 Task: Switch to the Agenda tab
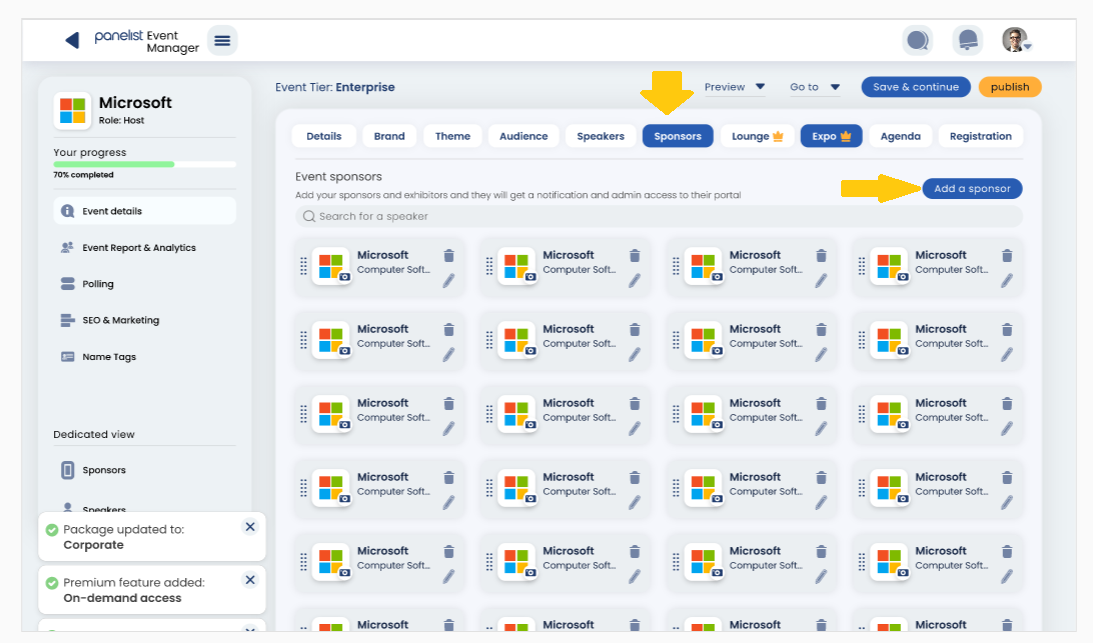901,136
